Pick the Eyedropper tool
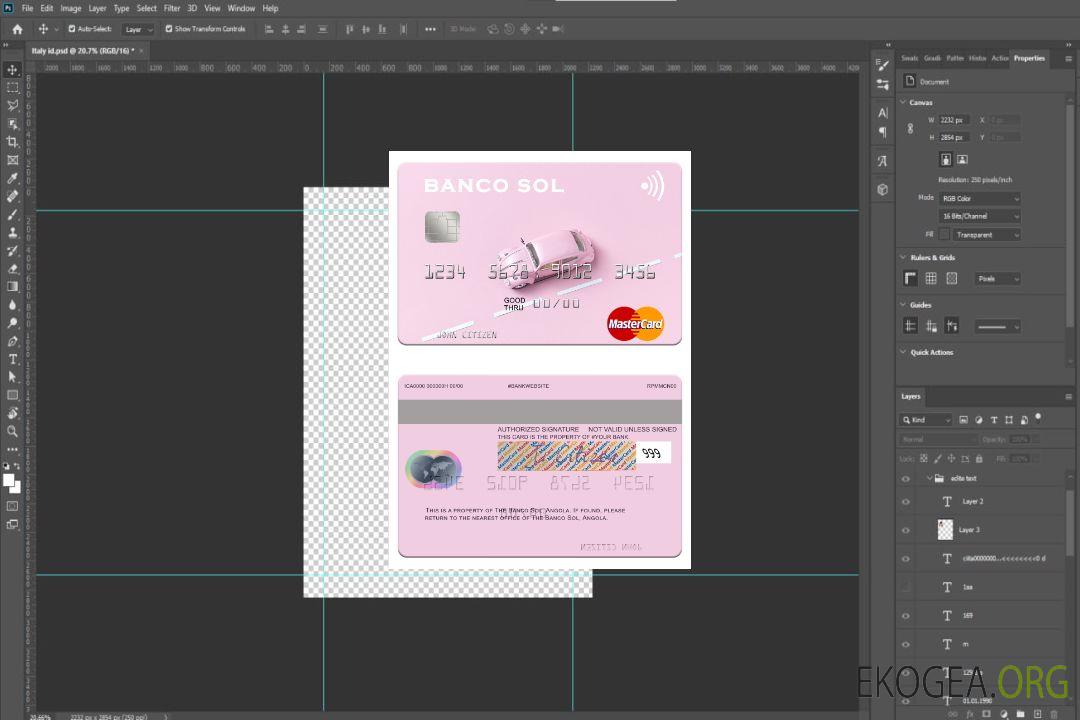 (x=12, y=178)
